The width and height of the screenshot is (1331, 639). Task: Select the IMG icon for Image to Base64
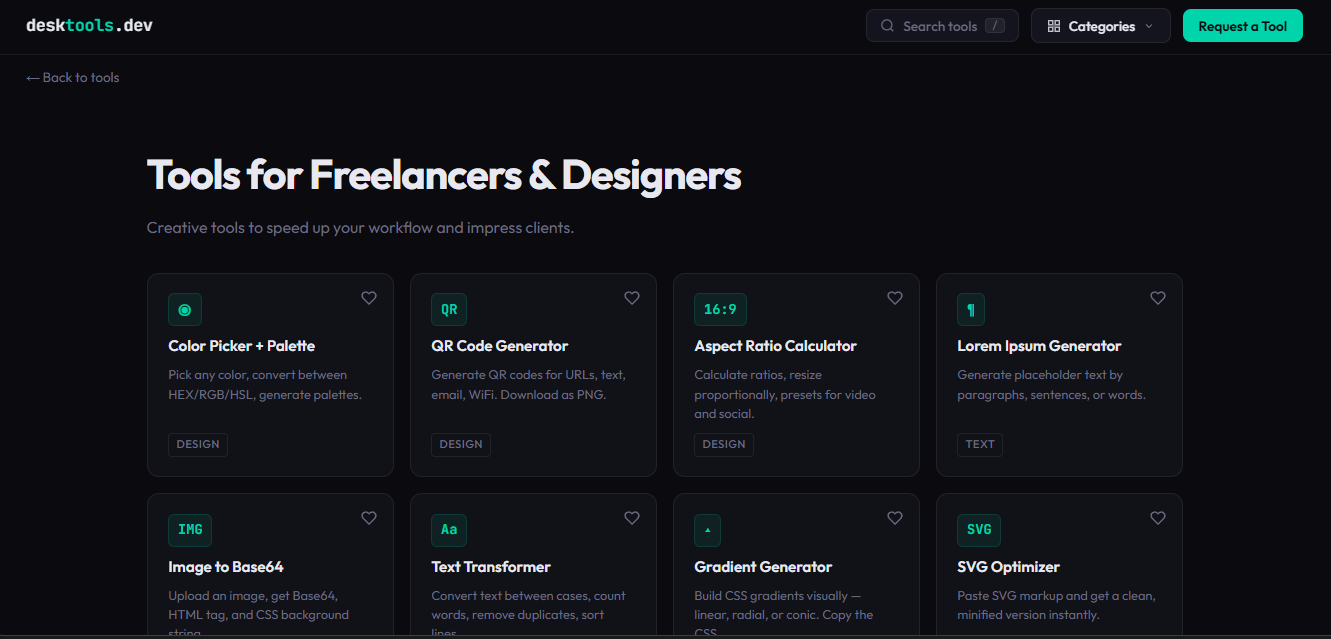(x=190, y=530)
